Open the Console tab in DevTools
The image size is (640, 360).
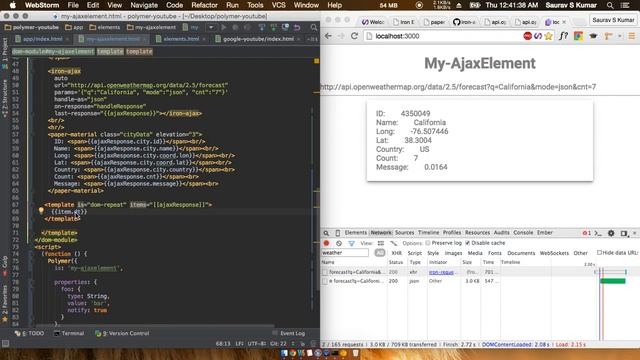point(523,233)
